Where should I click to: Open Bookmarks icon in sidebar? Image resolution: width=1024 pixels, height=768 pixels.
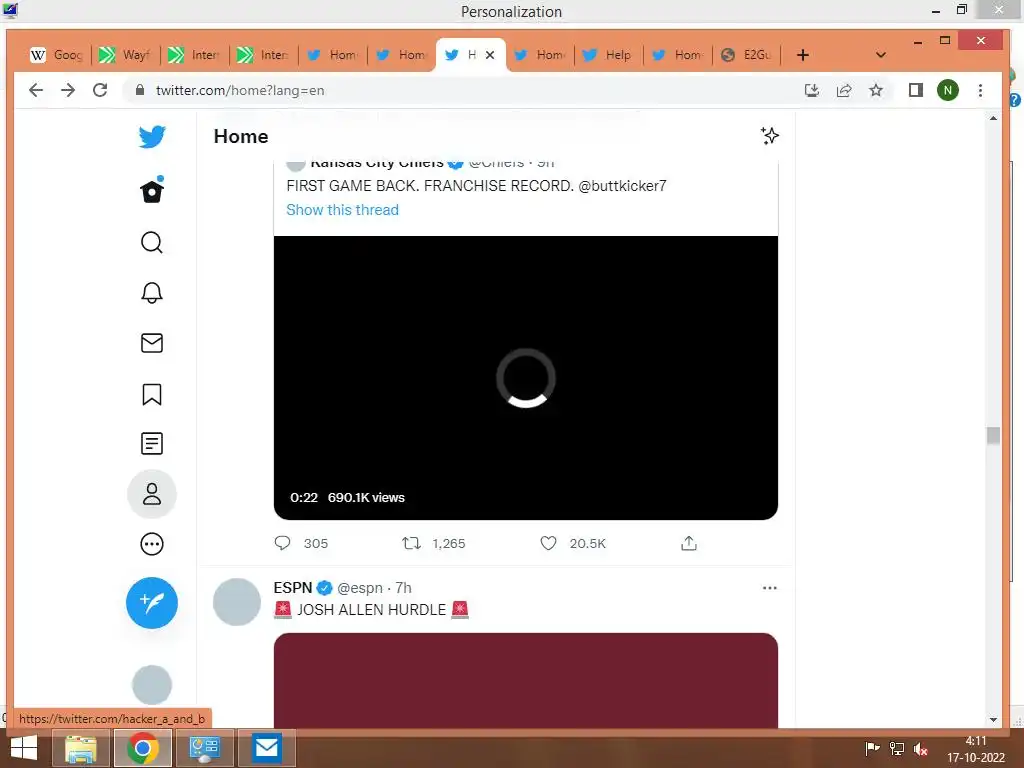pyautogui.click(x=152, y=394)
